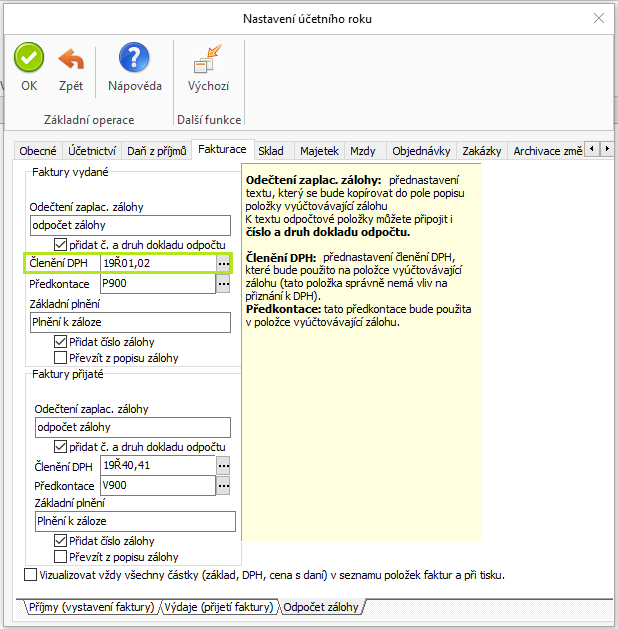
Task: Restore defaults with the Výchozí icon
Action: click(x=208, y=59)
